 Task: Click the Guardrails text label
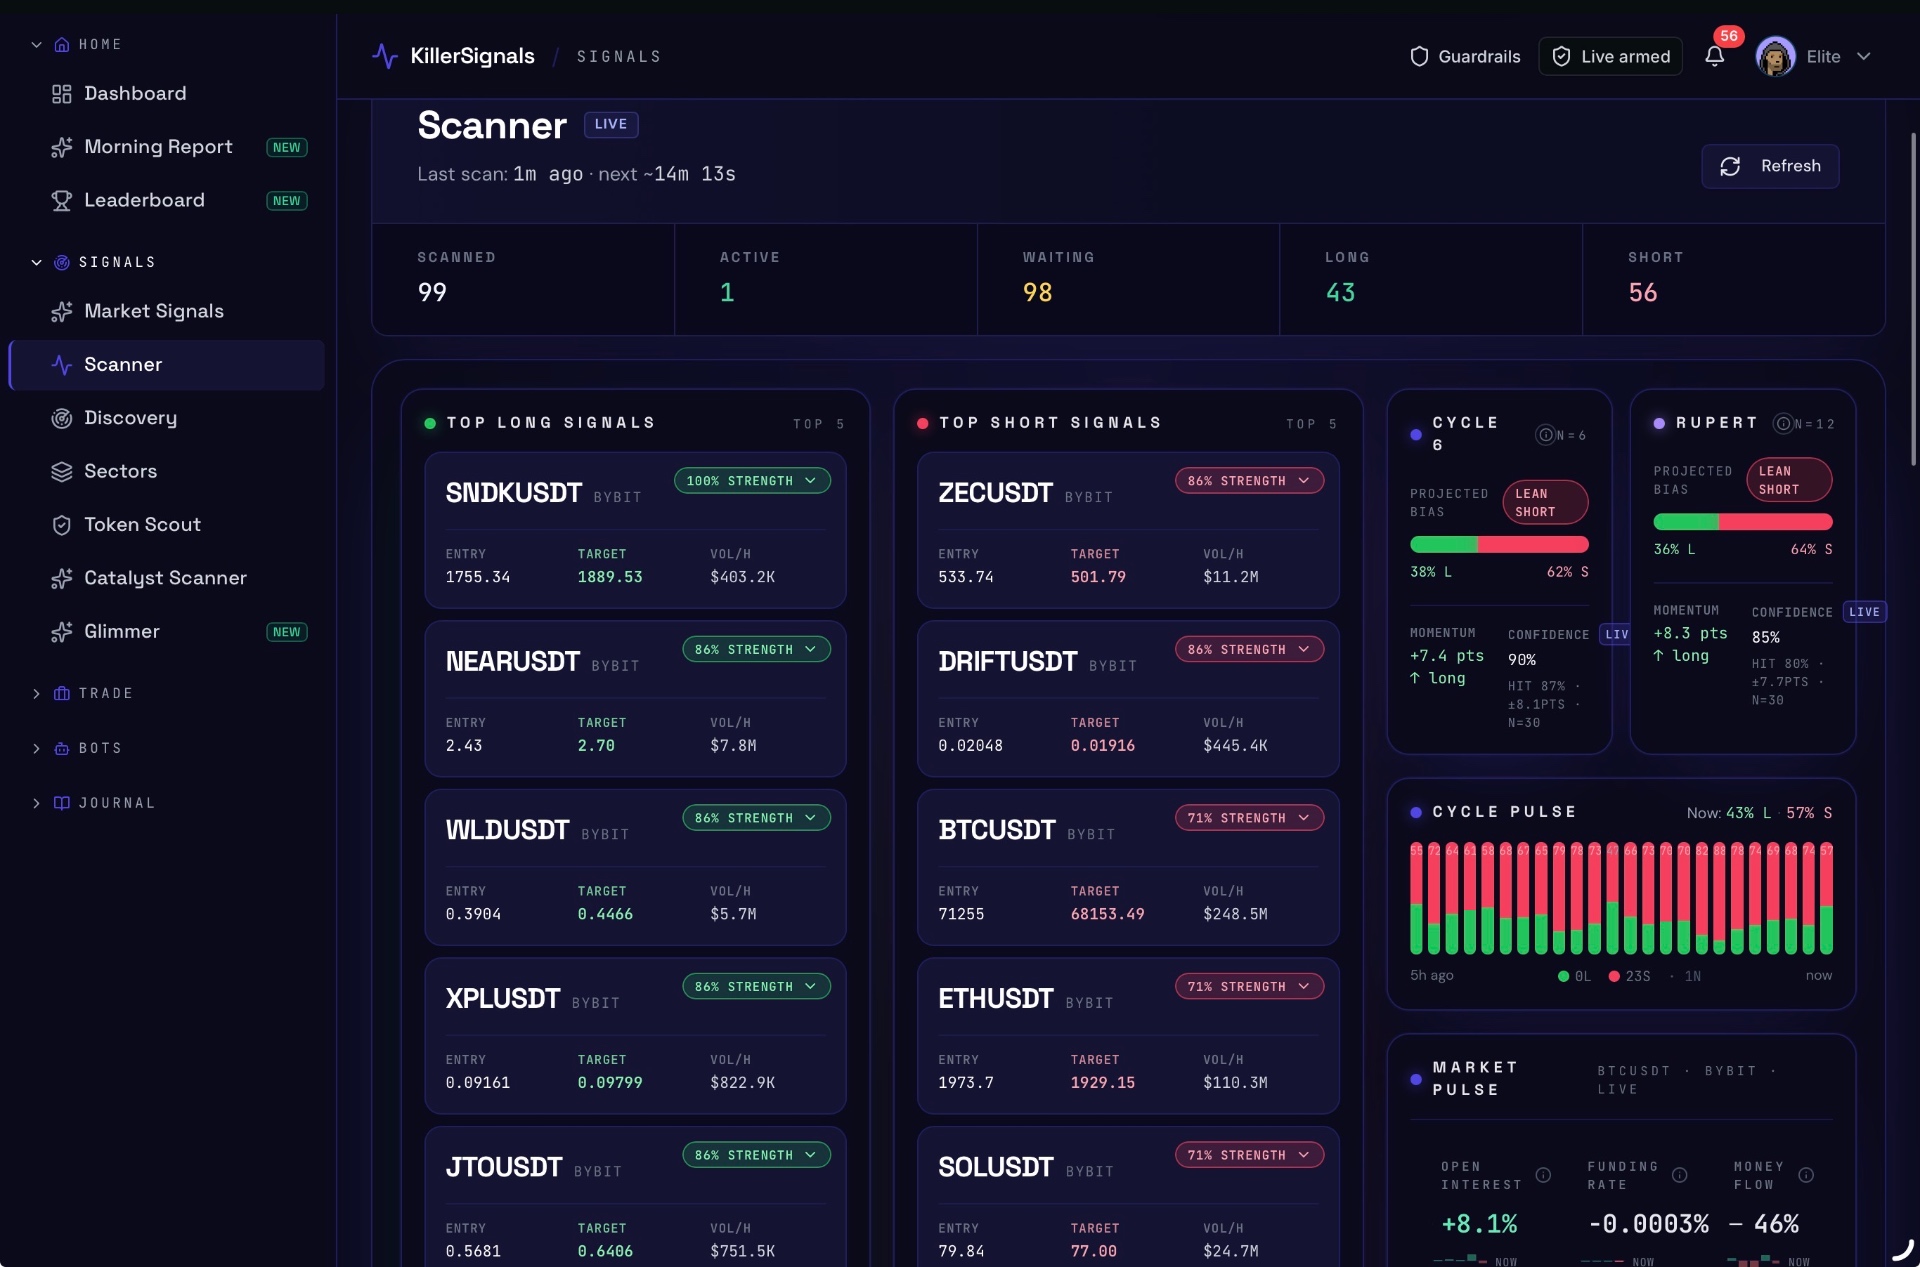point(1479,56)
